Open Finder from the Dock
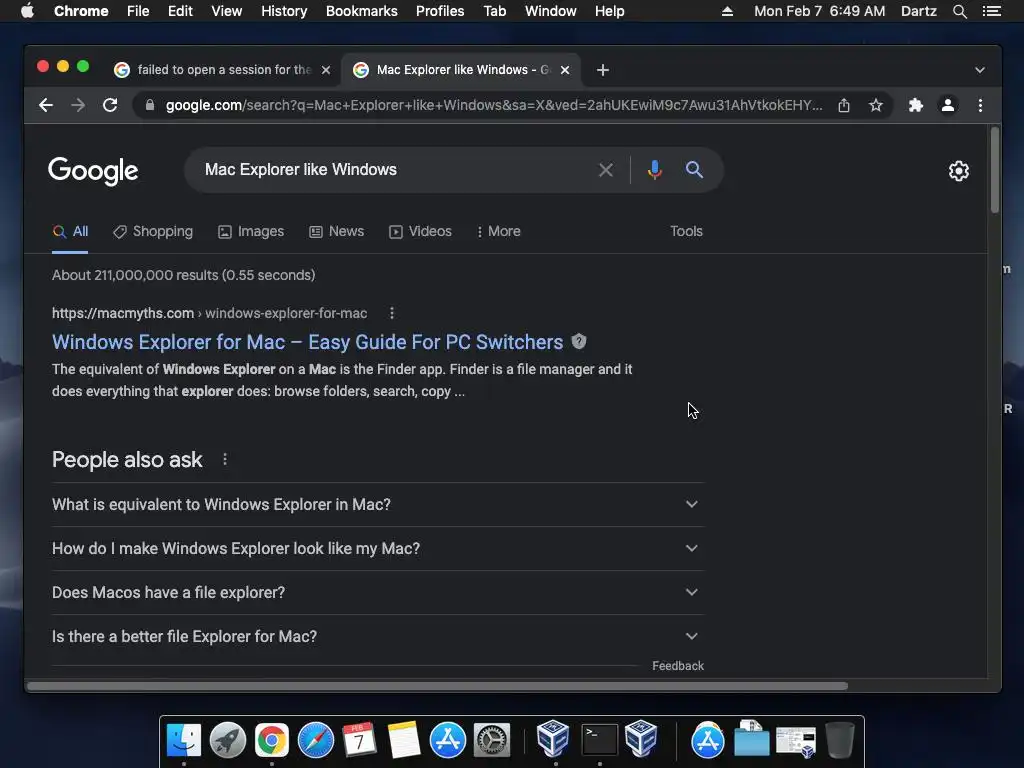The image size is (1024, 768). click(x=184, y=740)
